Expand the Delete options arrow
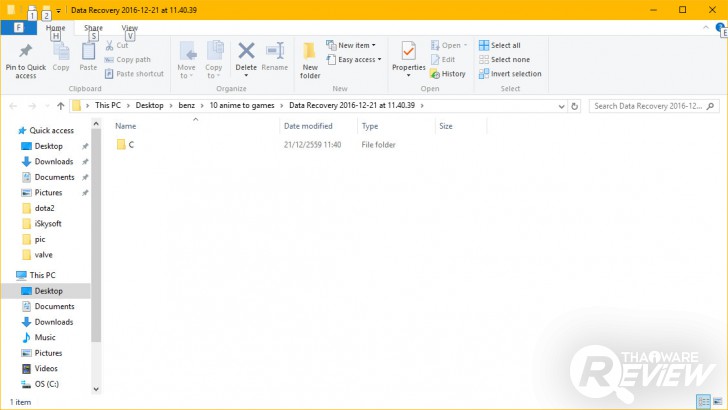This screenshot has height=410, width=728. point(246,76)
